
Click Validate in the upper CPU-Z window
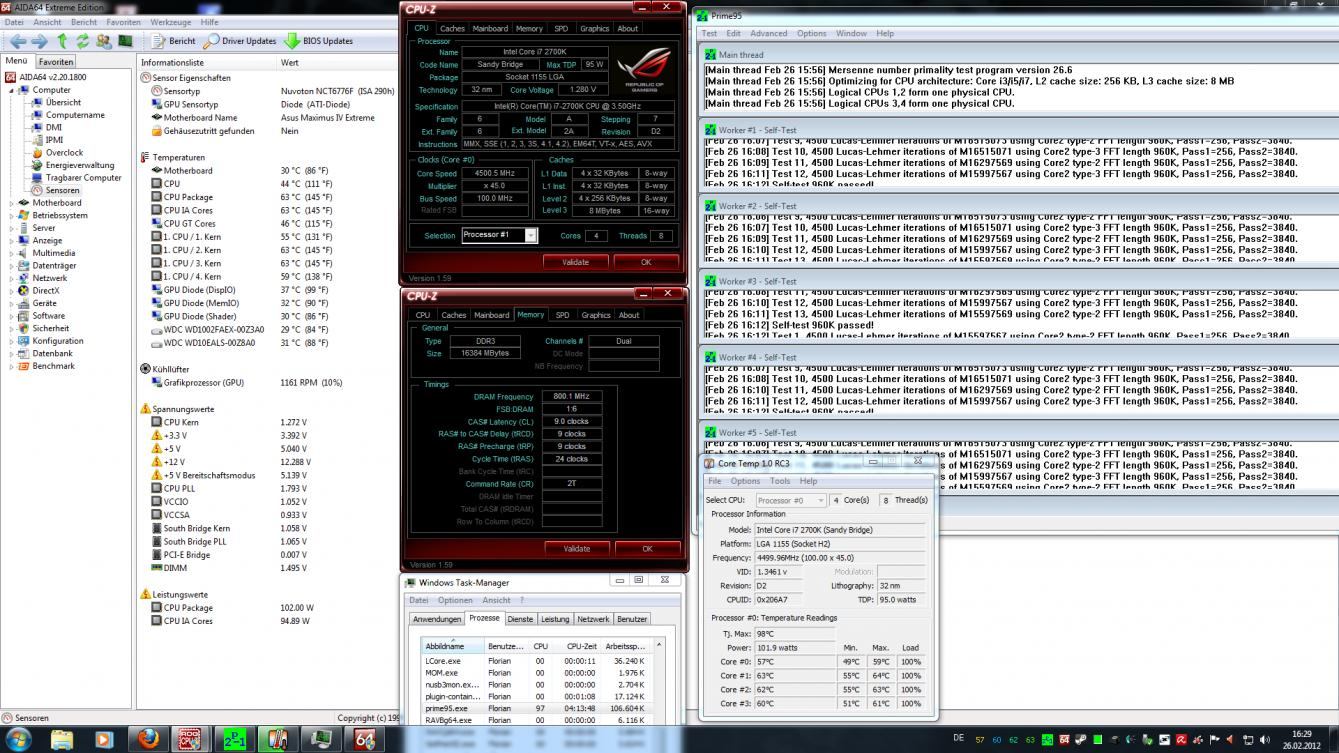pos(575,262)
